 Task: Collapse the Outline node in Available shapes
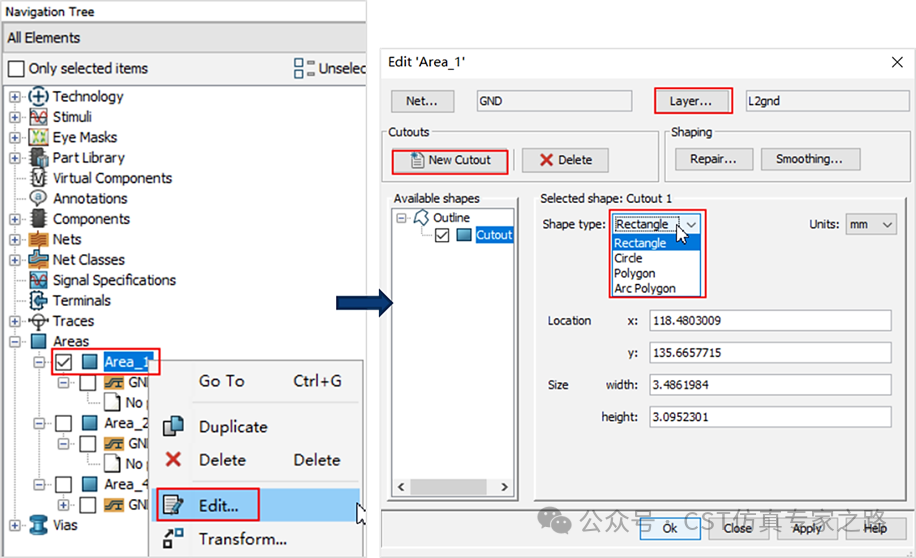(401, 217)
